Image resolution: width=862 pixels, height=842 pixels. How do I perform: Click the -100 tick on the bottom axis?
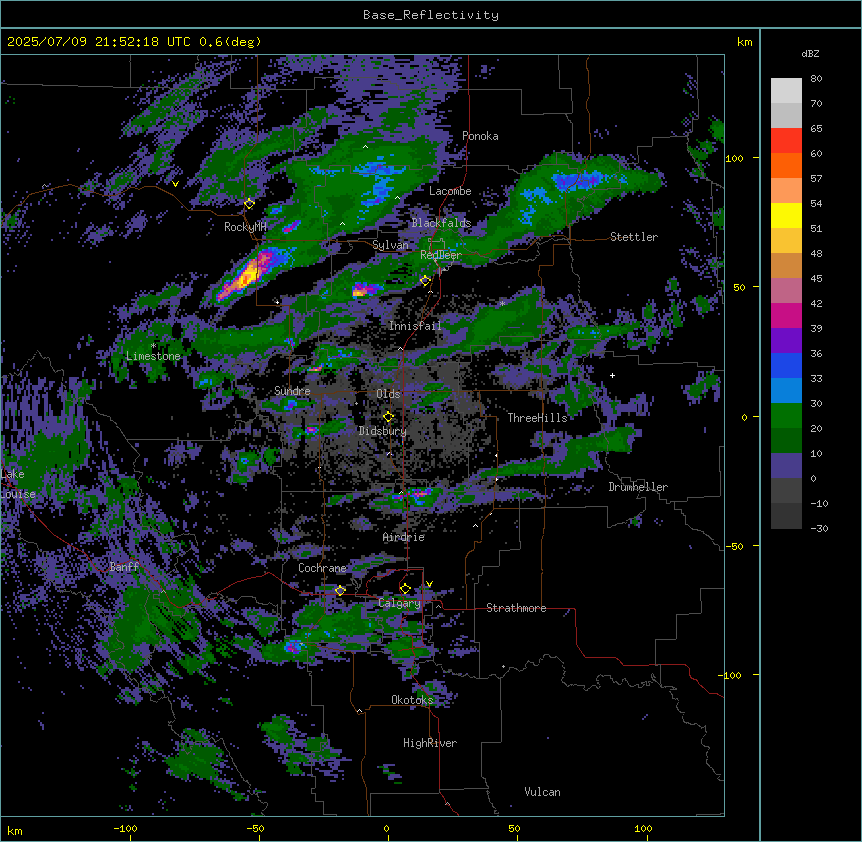tap(125, 828)
